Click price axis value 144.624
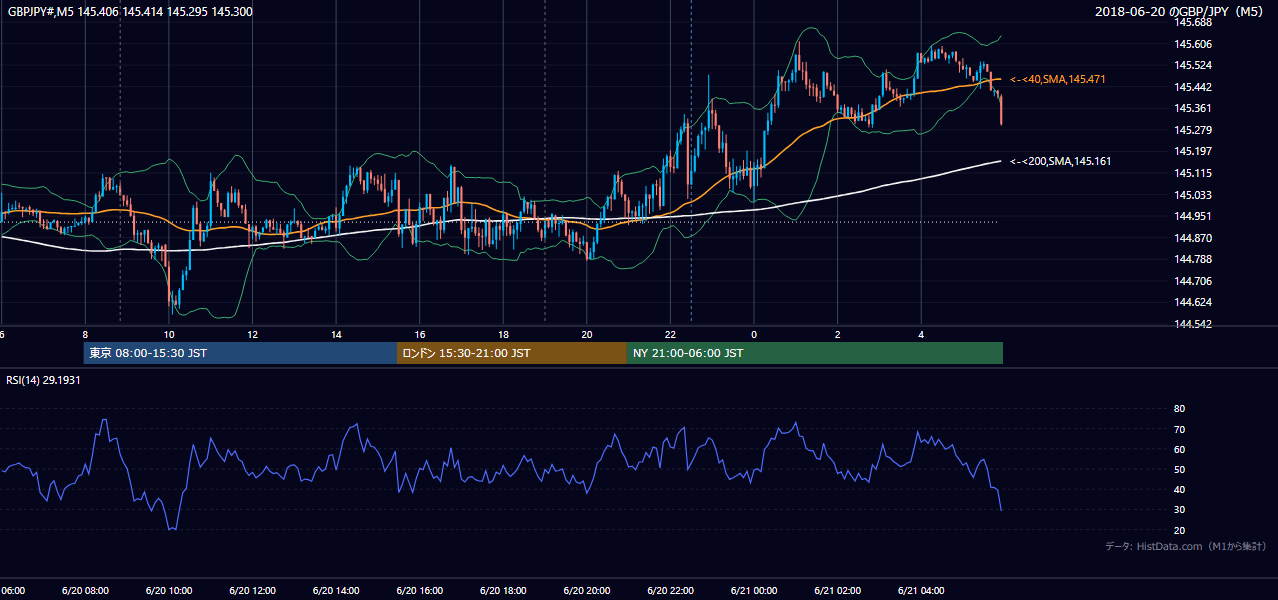Image resolution: width=1278 pixels, height=600 pixels. 1193,303
